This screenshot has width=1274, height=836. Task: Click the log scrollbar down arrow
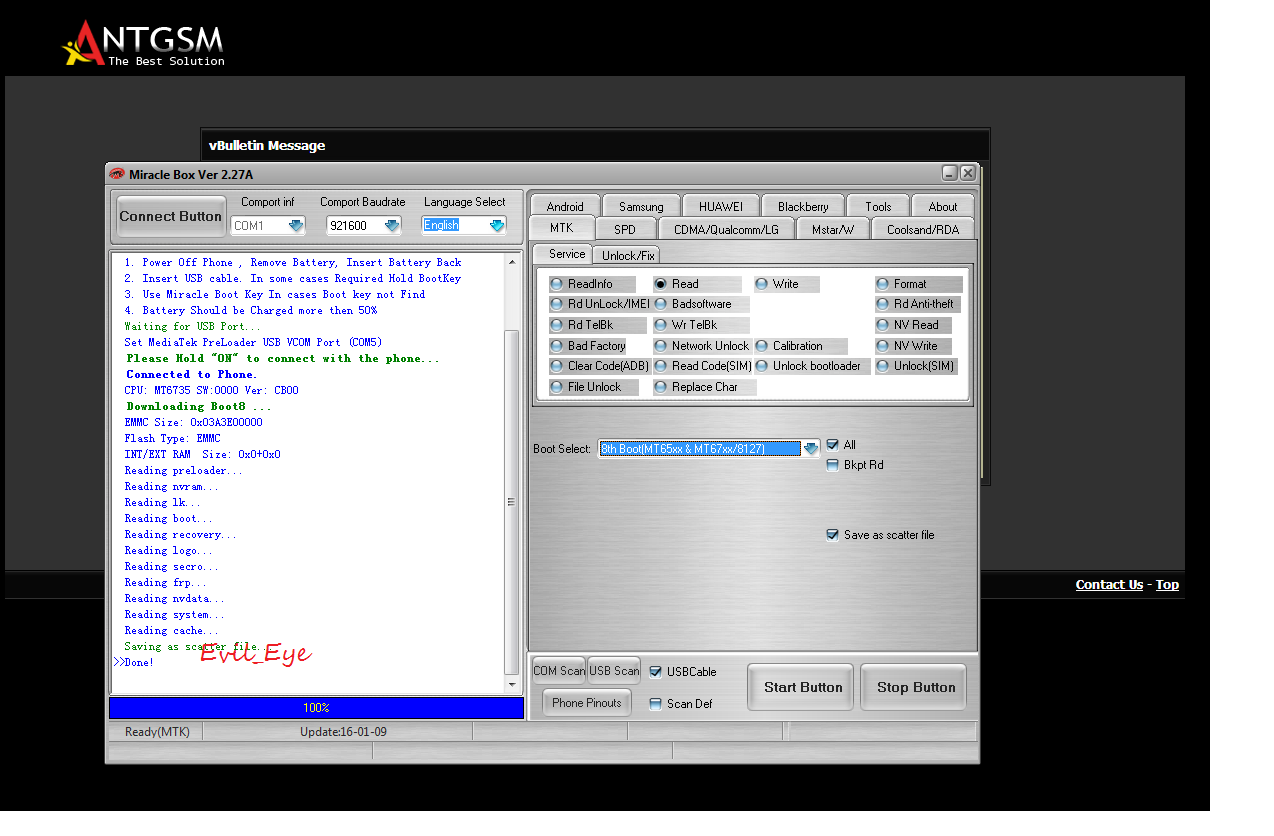(x=513, y=685)
